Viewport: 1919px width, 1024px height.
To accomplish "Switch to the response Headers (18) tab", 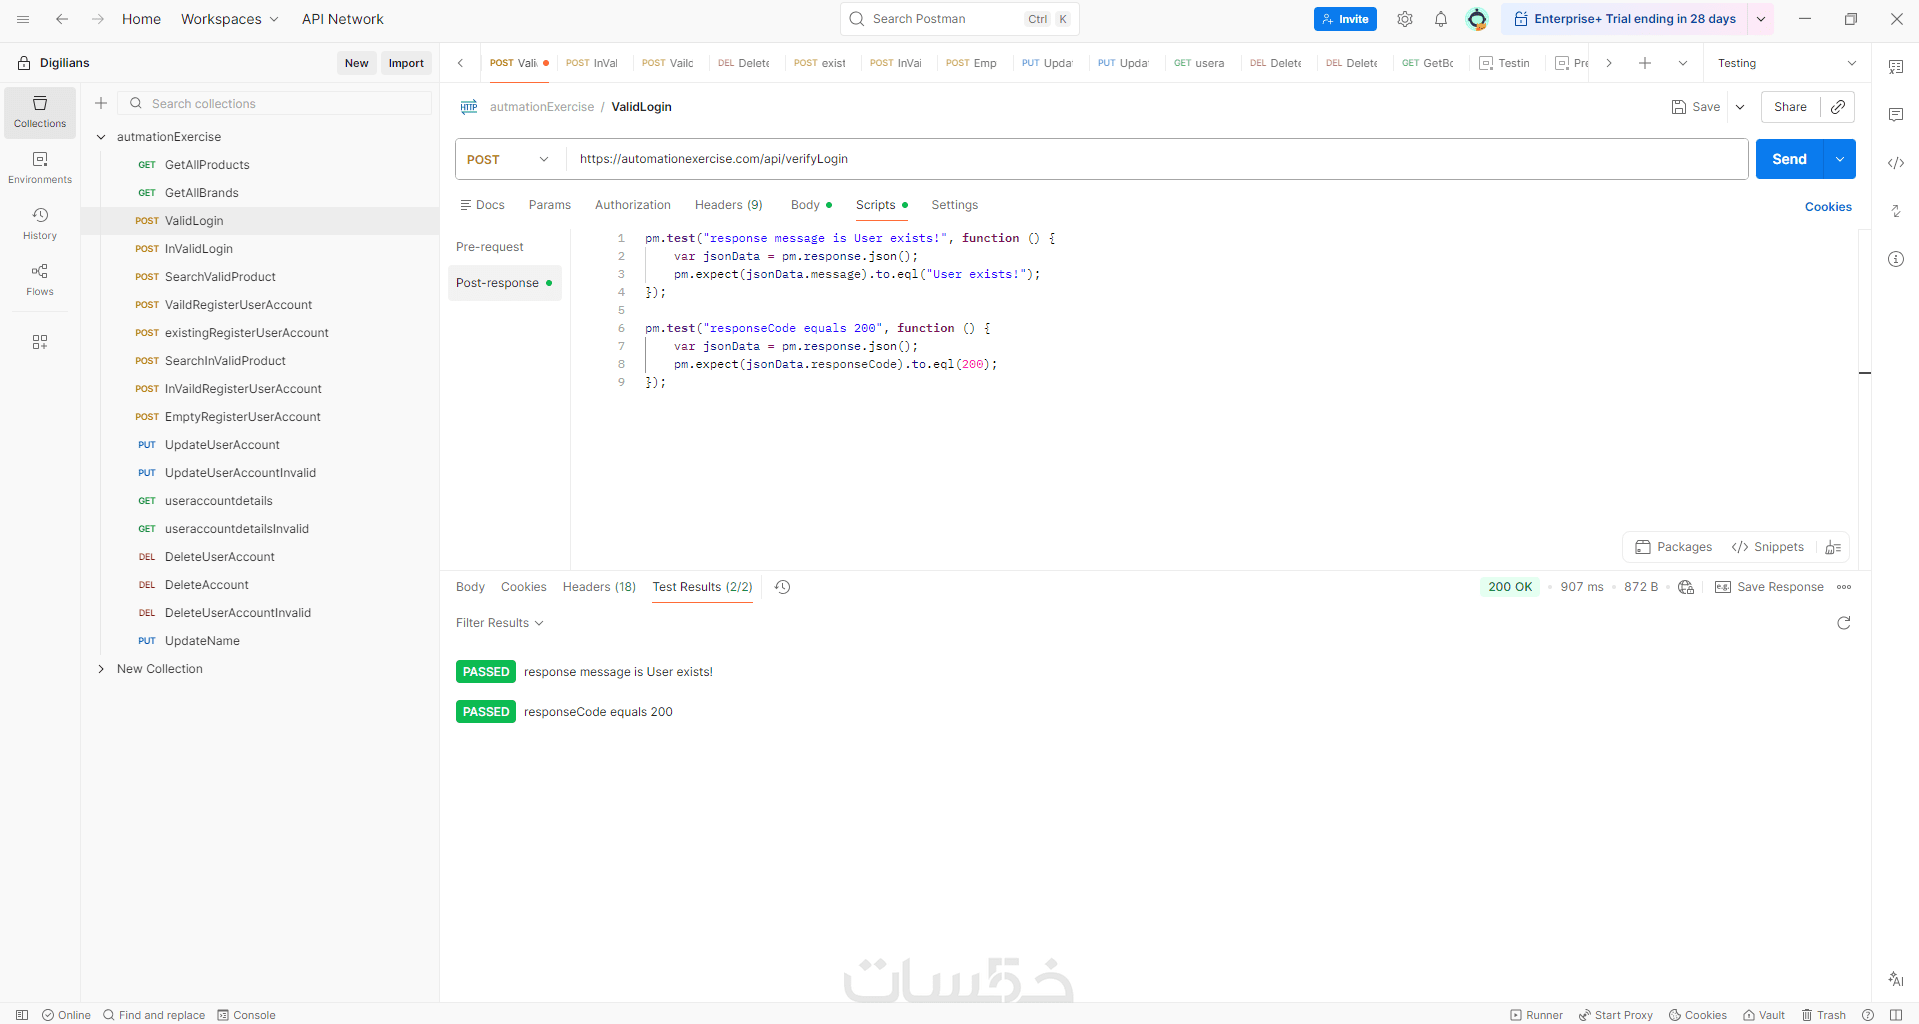I will (x=599, y=587).
